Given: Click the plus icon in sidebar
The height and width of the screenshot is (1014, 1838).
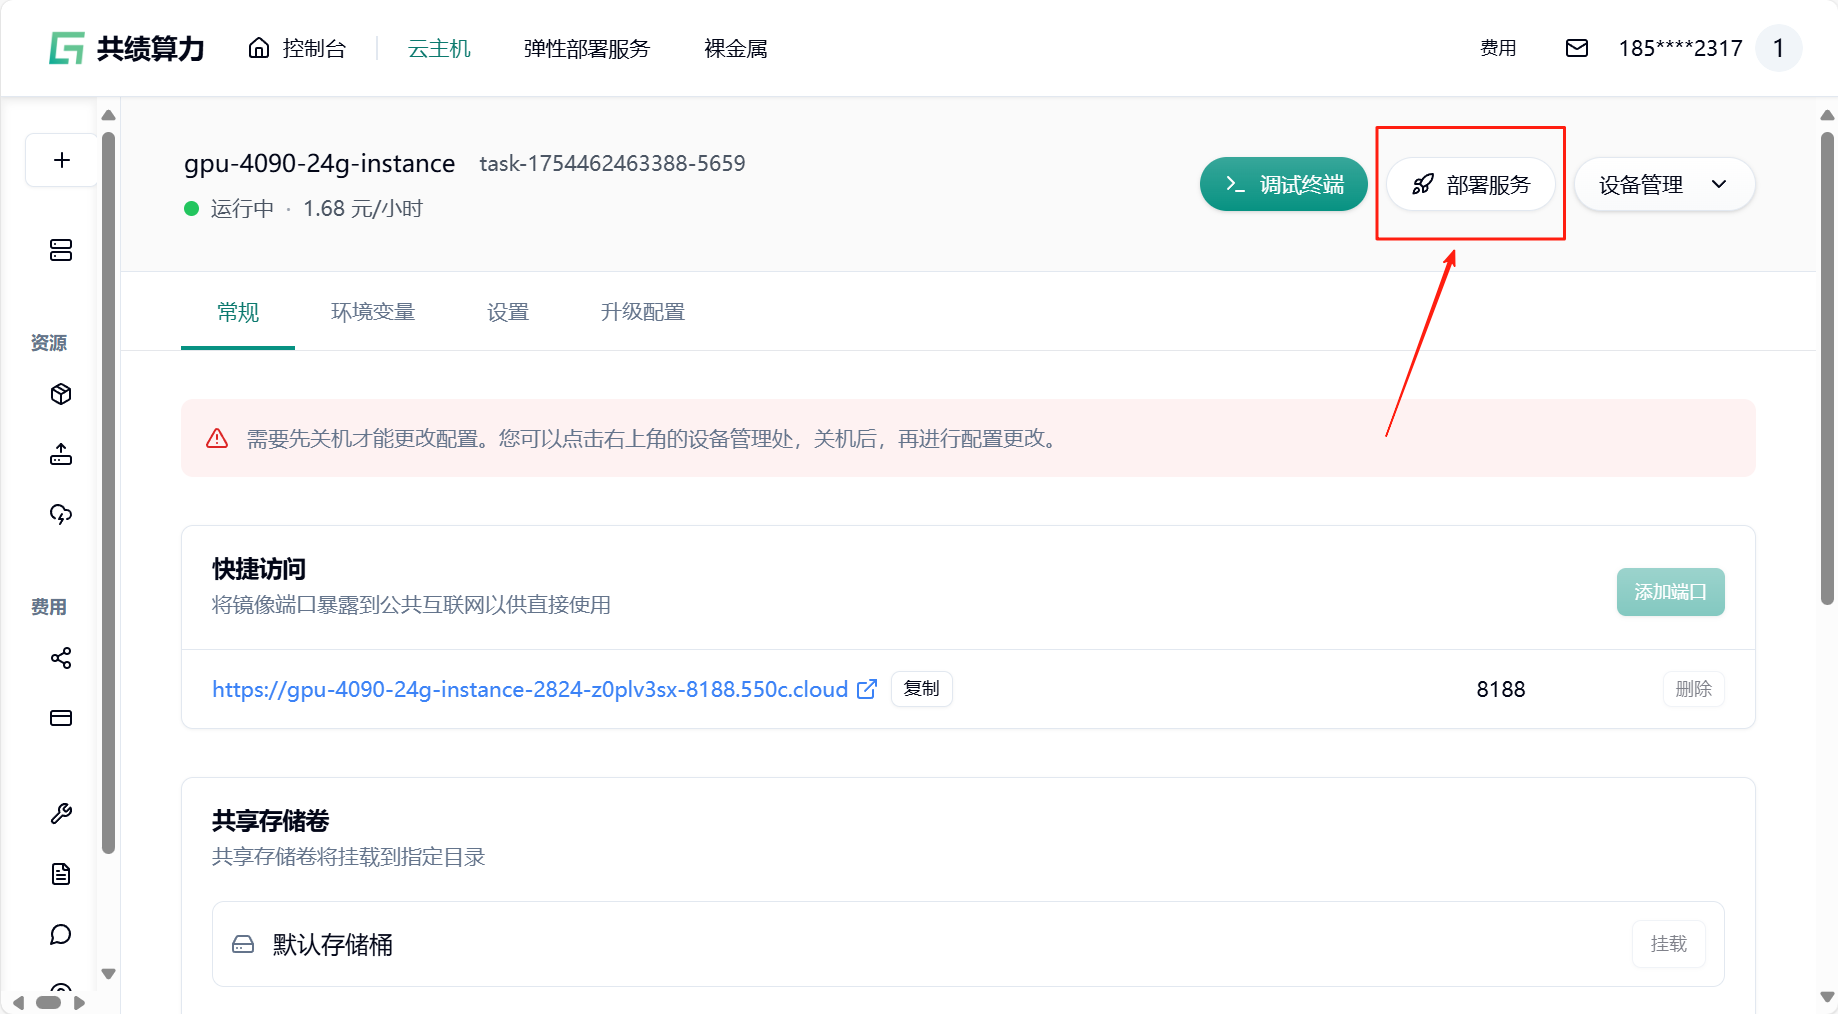Looking at the screenshot, I should click(x=61, y=160).
